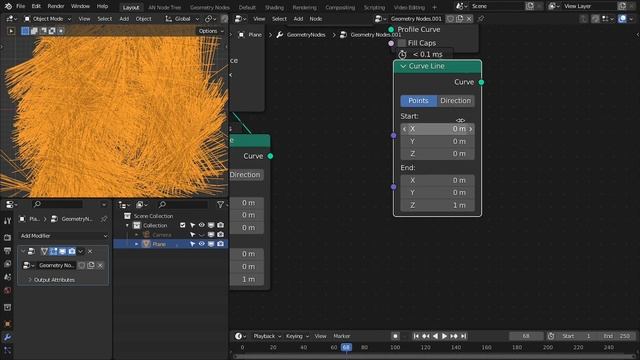Toggle Camera selectability arrow icon
Screen dimensions: 640x360
[192, 235]
